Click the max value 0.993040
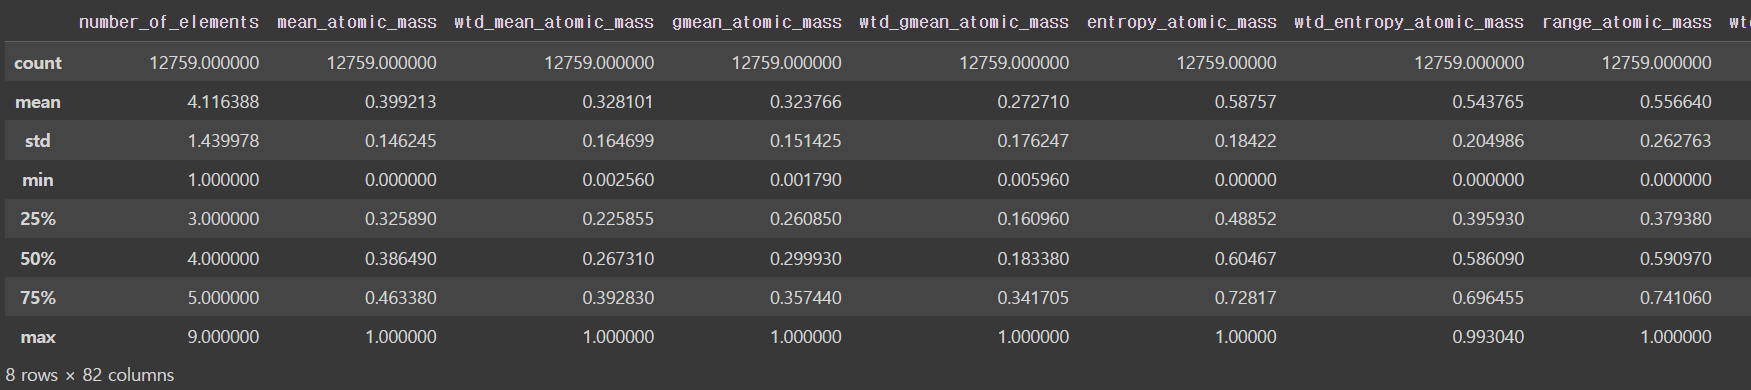The width and height of the screenshot is (1751, 390). click(x=1488, y=337)
